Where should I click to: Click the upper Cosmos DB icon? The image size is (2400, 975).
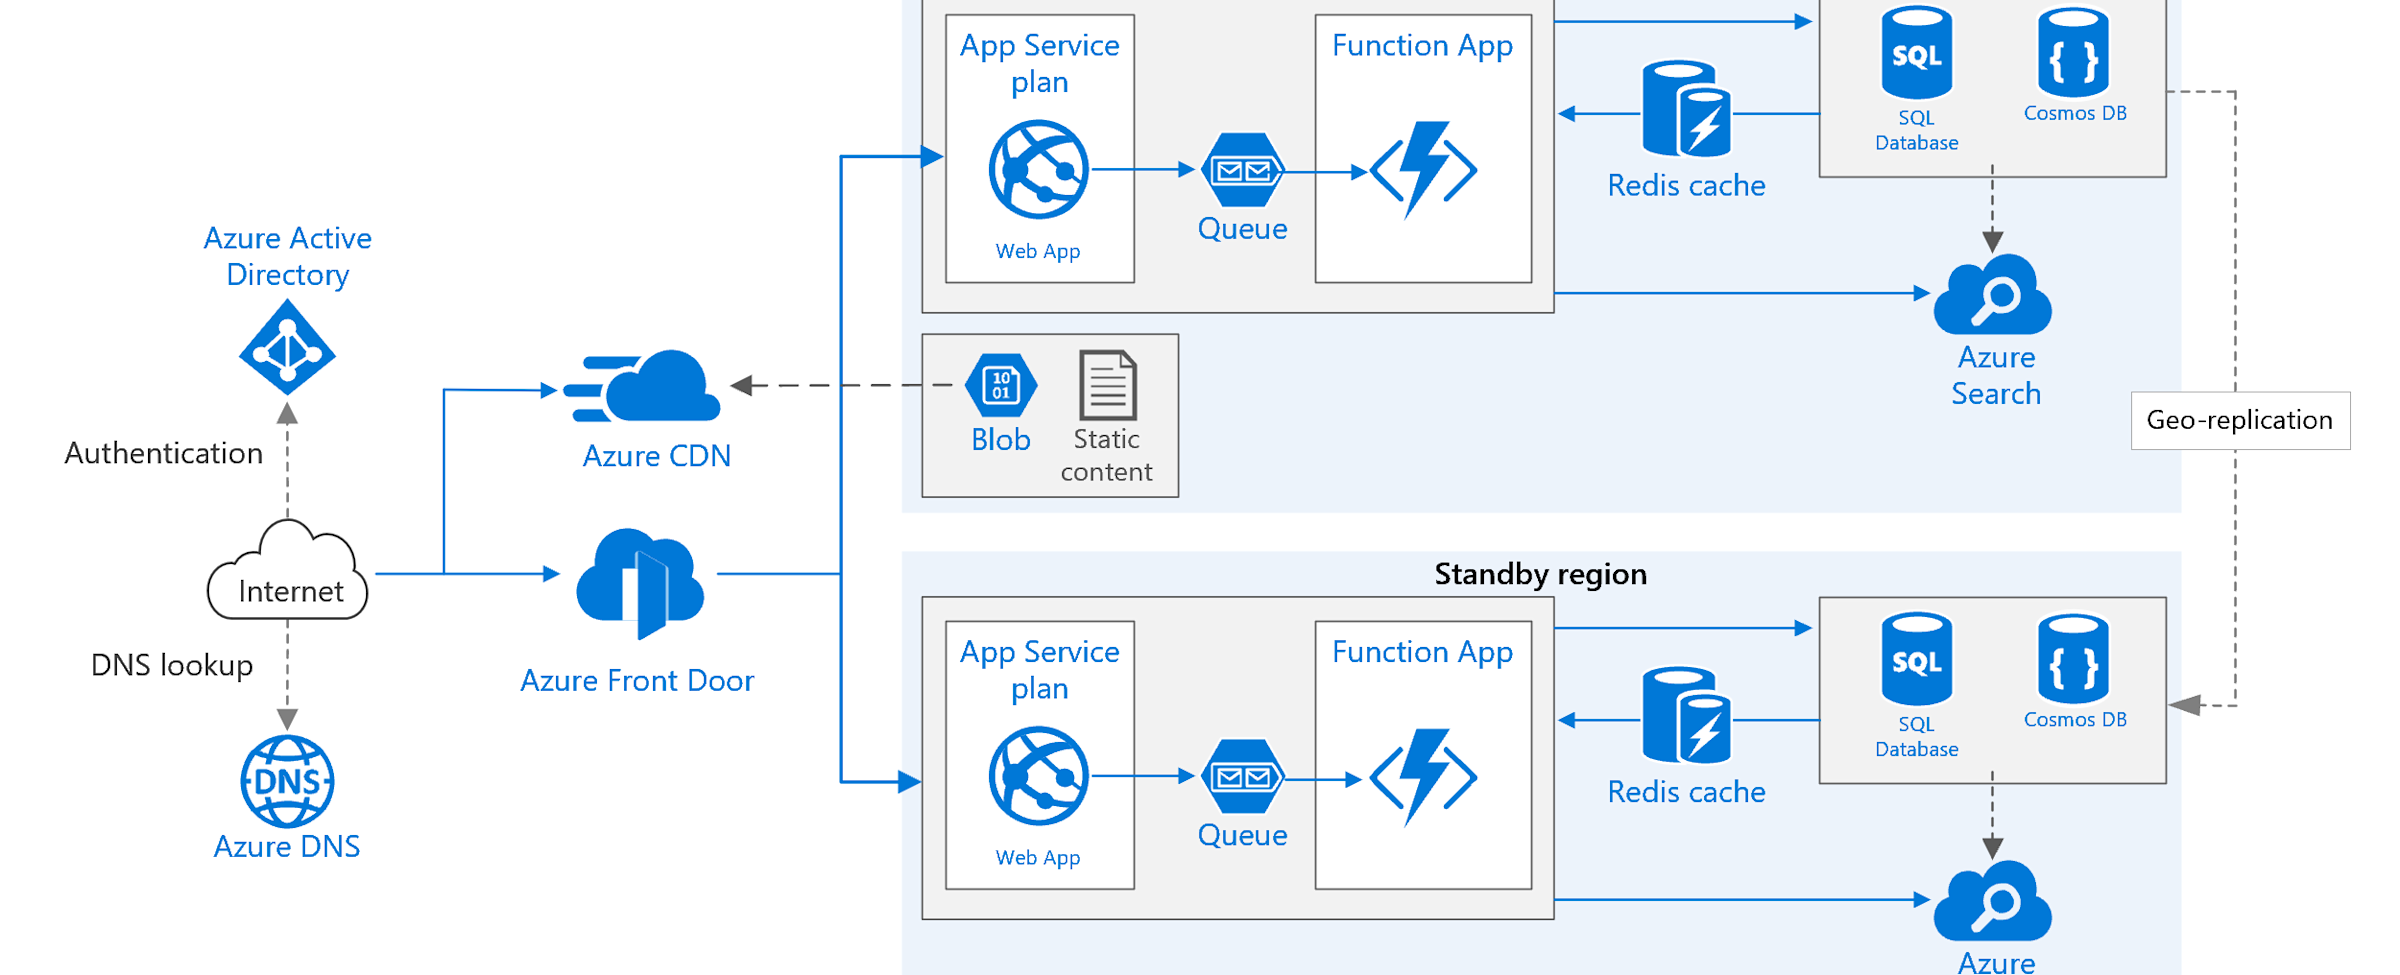click(x=2073, y=53)
